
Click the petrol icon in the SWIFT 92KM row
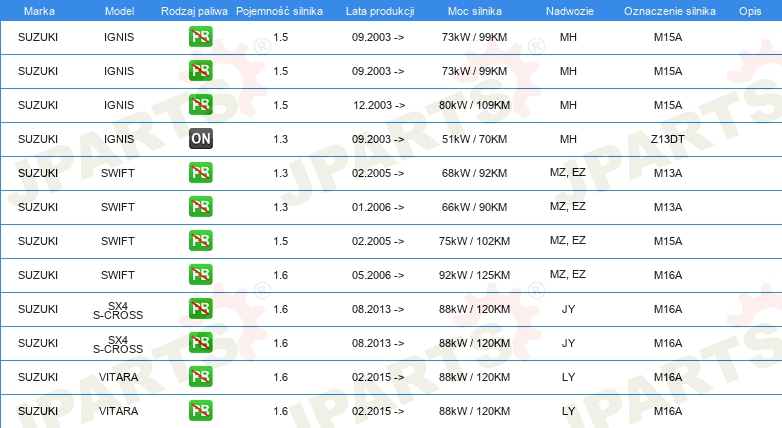pyautogui.click(x=200, y=173)
